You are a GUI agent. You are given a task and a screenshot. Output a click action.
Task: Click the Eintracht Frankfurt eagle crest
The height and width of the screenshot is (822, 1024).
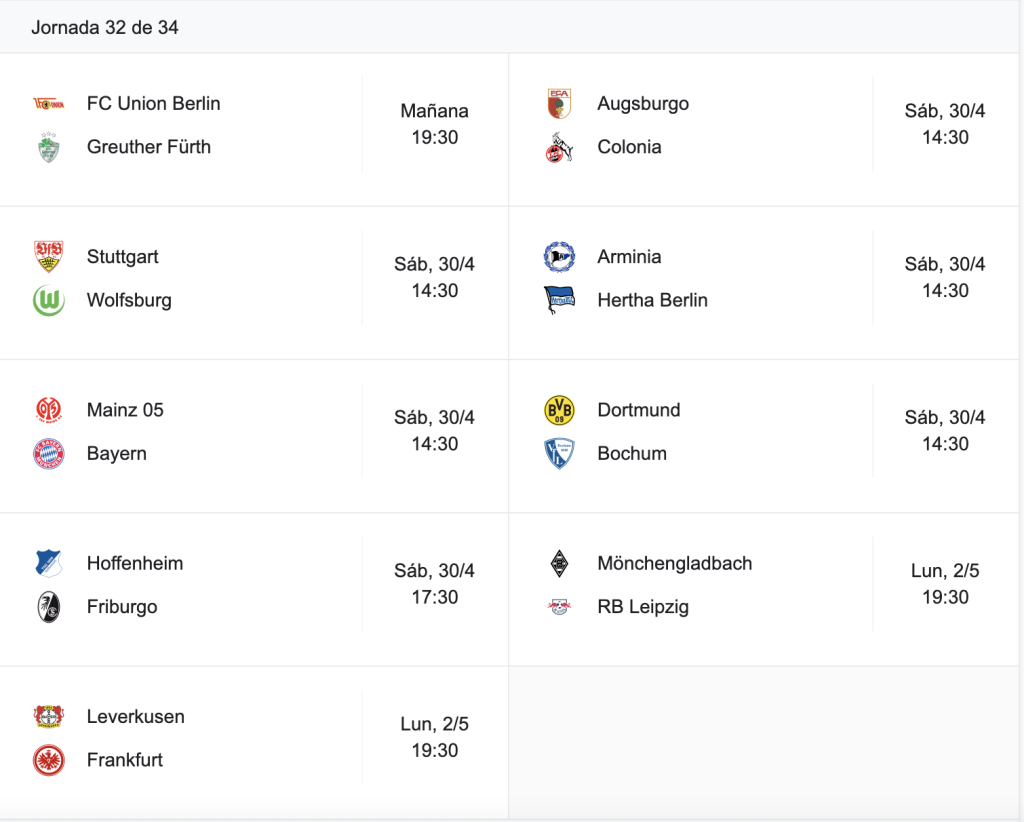point(49,760)
